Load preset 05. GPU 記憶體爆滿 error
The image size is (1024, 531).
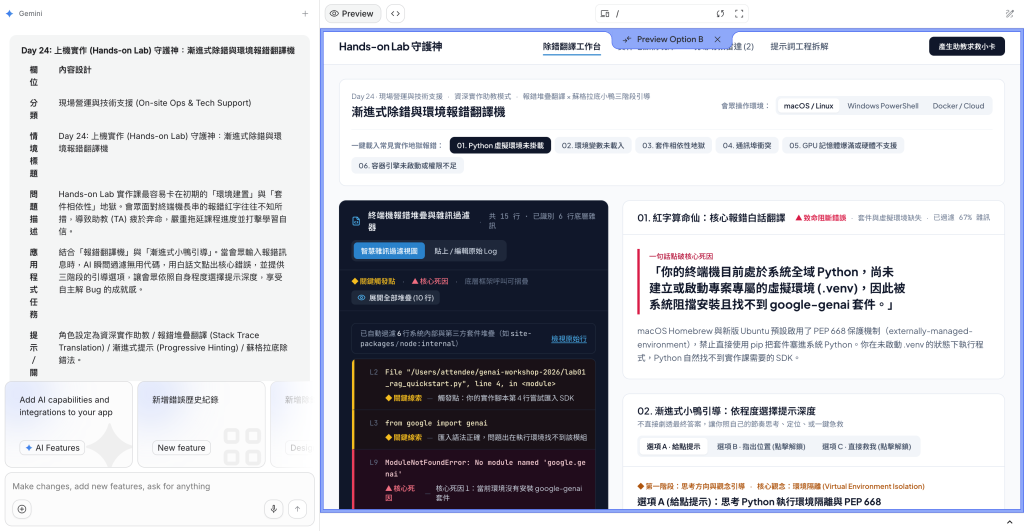(x=842, y=146)
